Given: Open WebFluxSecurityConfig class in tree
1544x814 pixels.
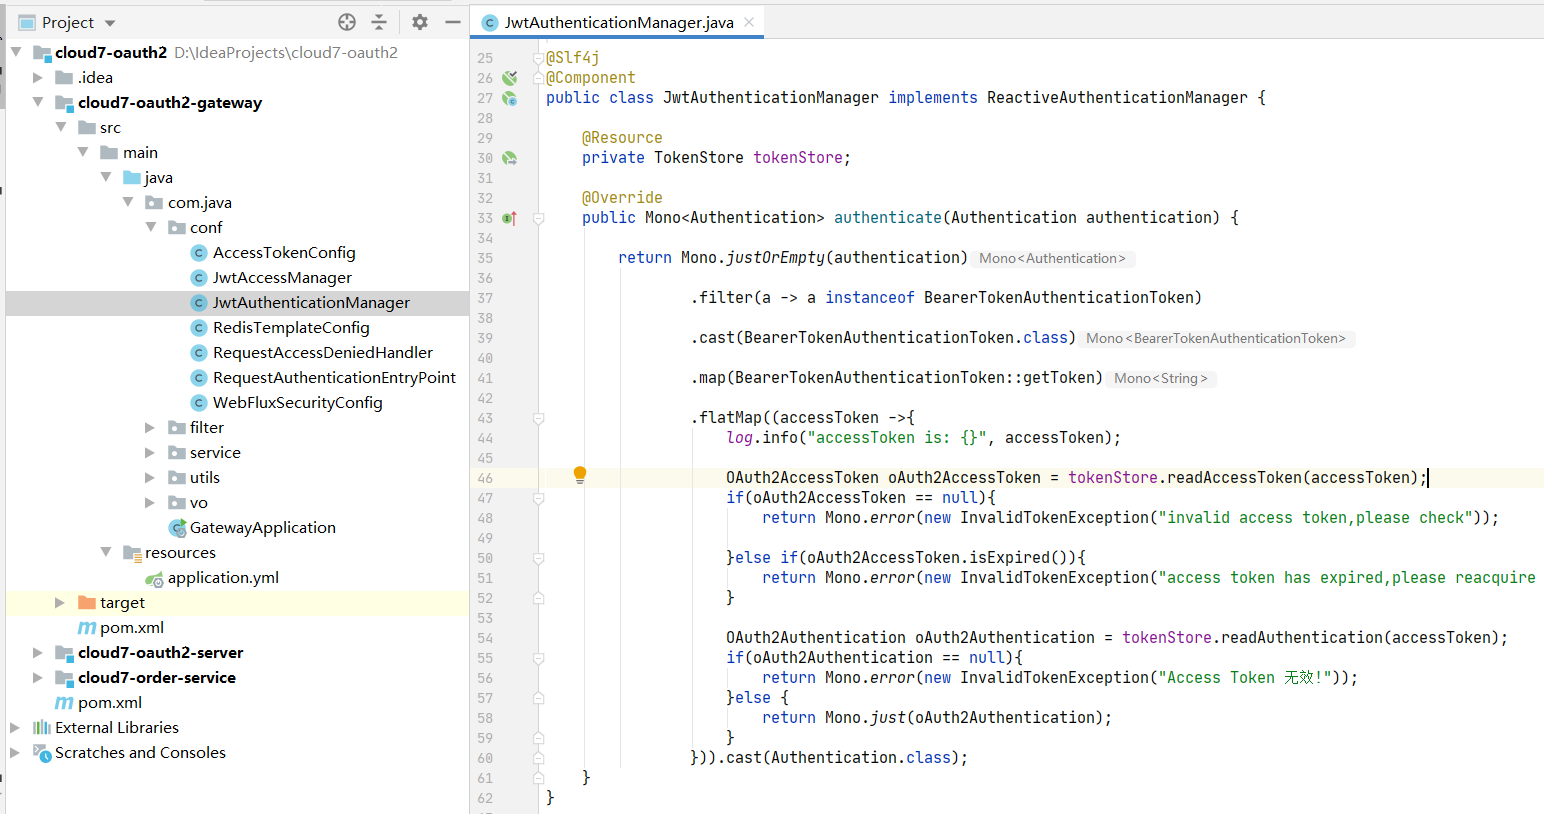Looking at the screenshot, I should (x=297, y=402).
